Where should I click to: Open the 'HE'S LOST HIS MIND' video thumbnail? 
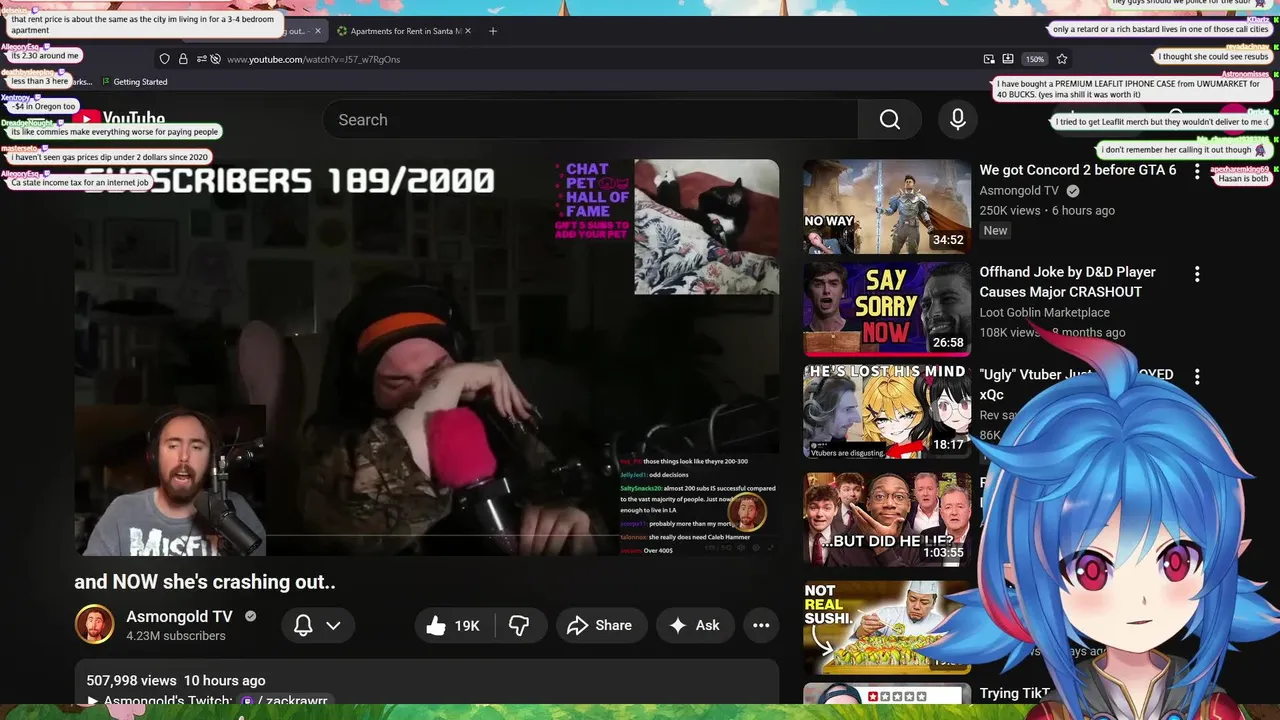point(887,411)
